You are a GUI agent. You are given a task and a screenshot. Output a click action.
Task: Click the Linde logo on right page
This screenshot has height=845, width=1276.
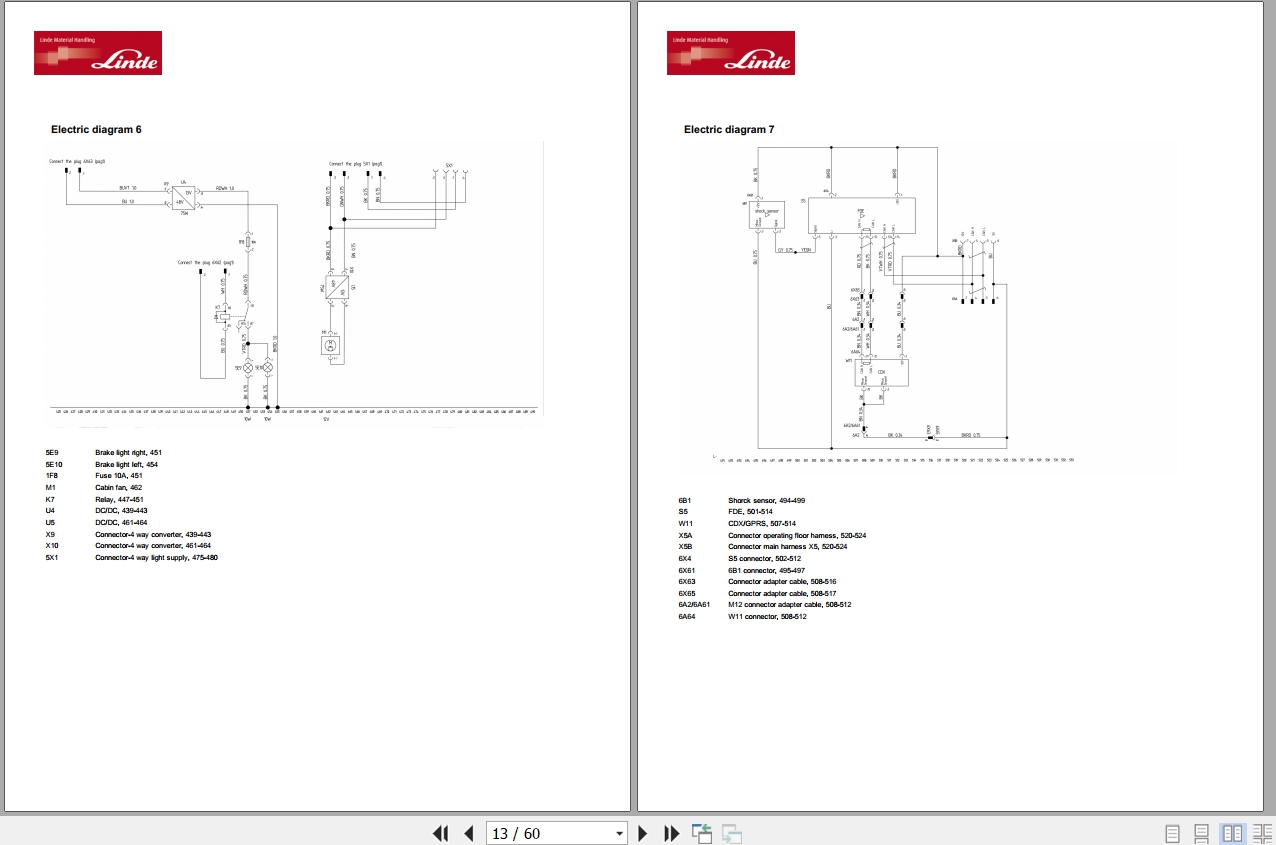(731, 53)
